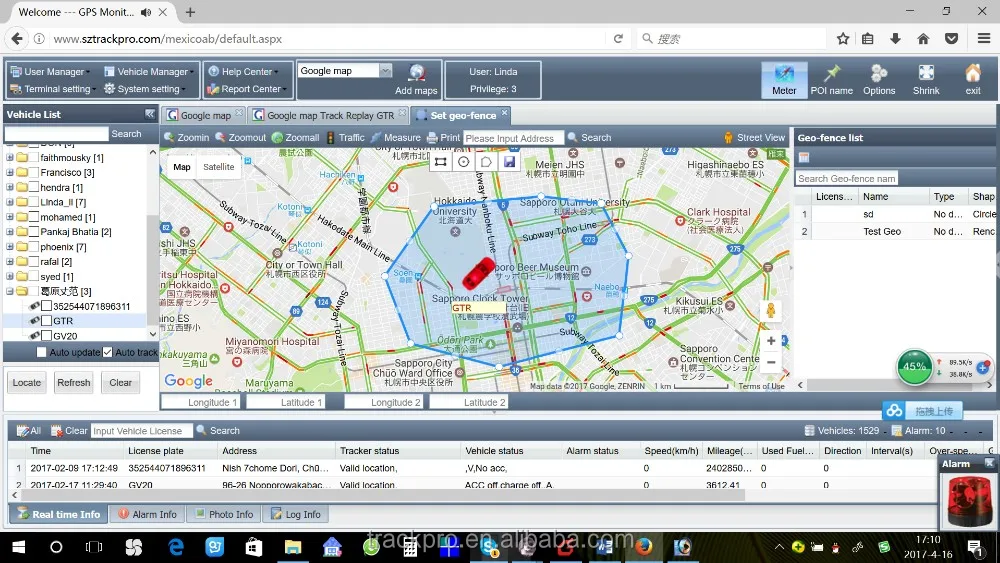Click the Zoomall map tool

pos(295,138)
